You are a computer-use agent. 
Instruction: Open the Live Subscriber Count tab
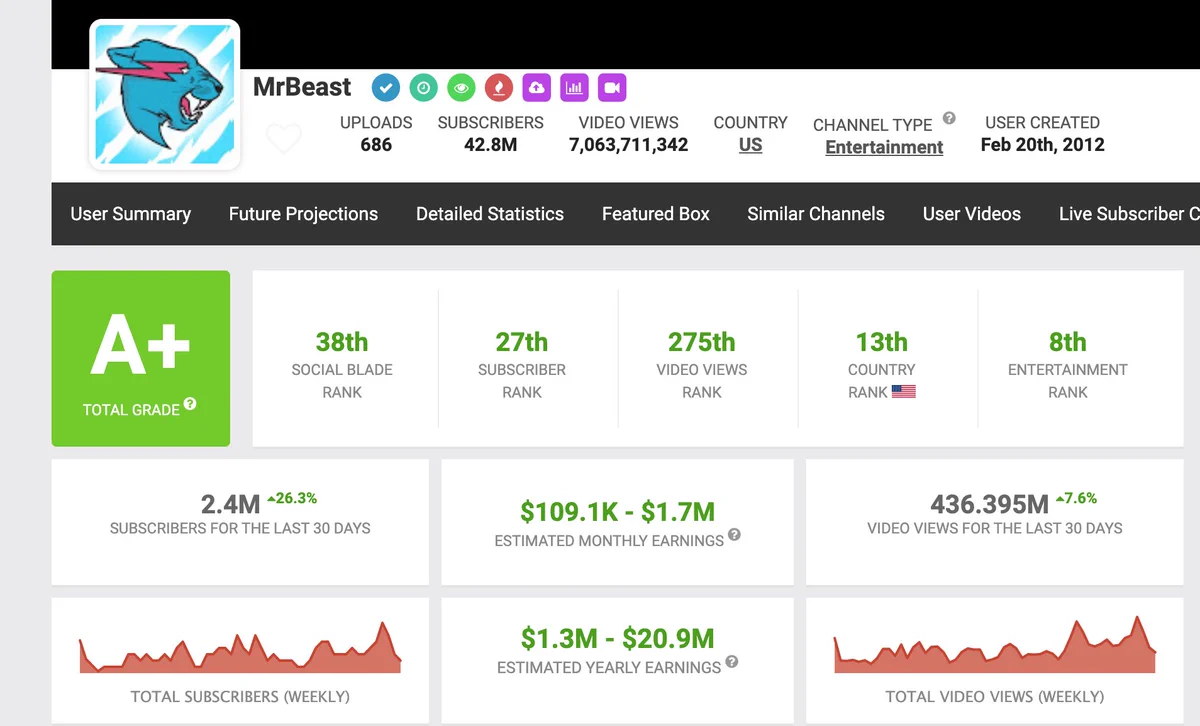pyautogui.click(x=1129, y=214)
